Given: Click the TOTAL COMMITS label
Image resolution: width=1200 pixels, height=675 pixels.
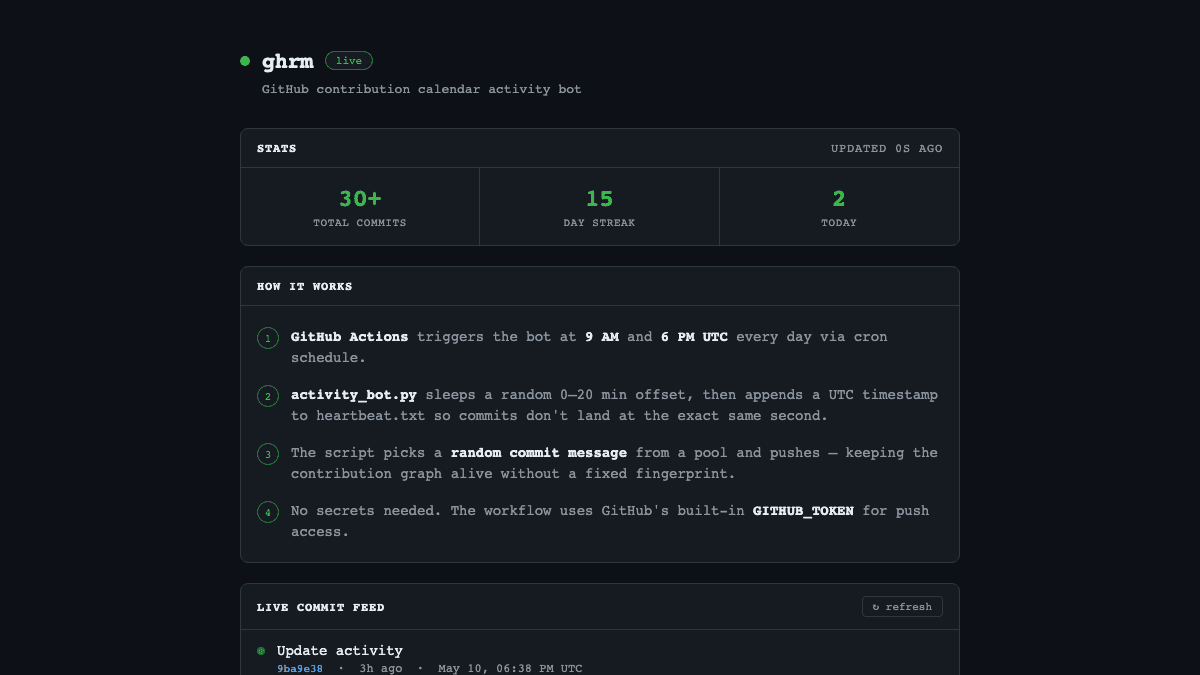Looking at the screenshot, I should tap(360, 223).
